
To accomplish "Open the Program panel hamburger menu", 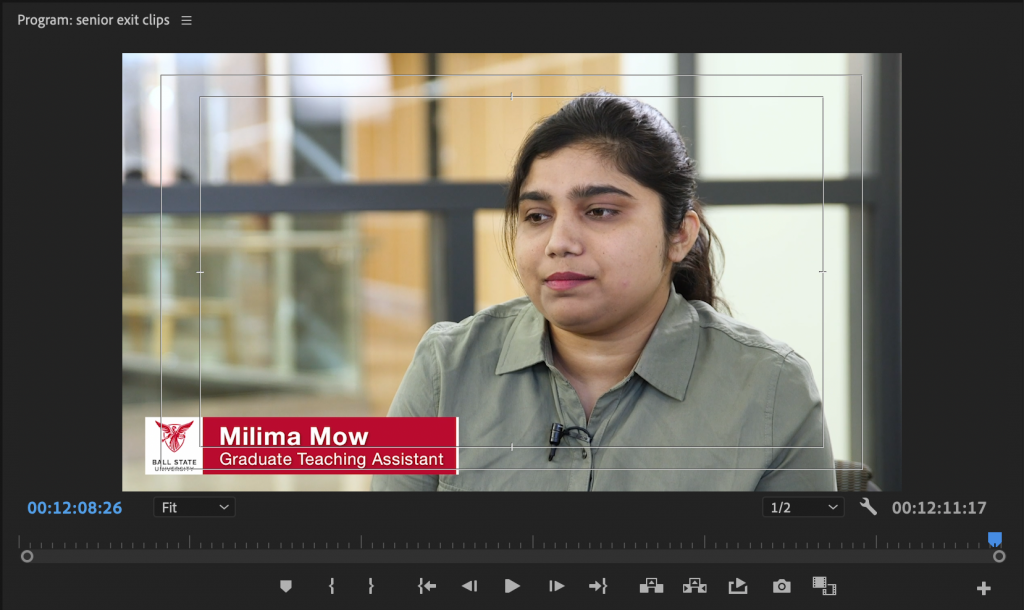I will tap(187, 20).
